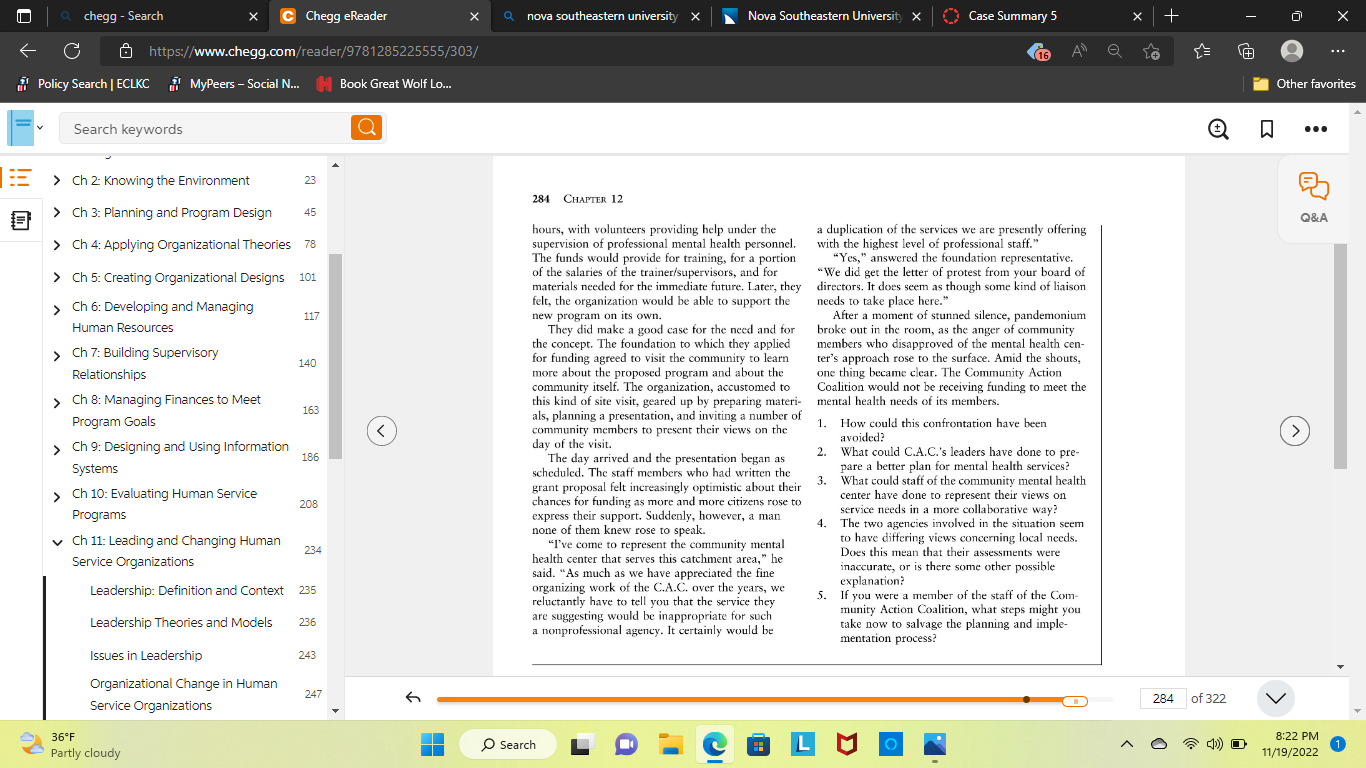Collapse Ch 11: Leading and Changing chevron

pyautogui.click(x=58, y=542)
